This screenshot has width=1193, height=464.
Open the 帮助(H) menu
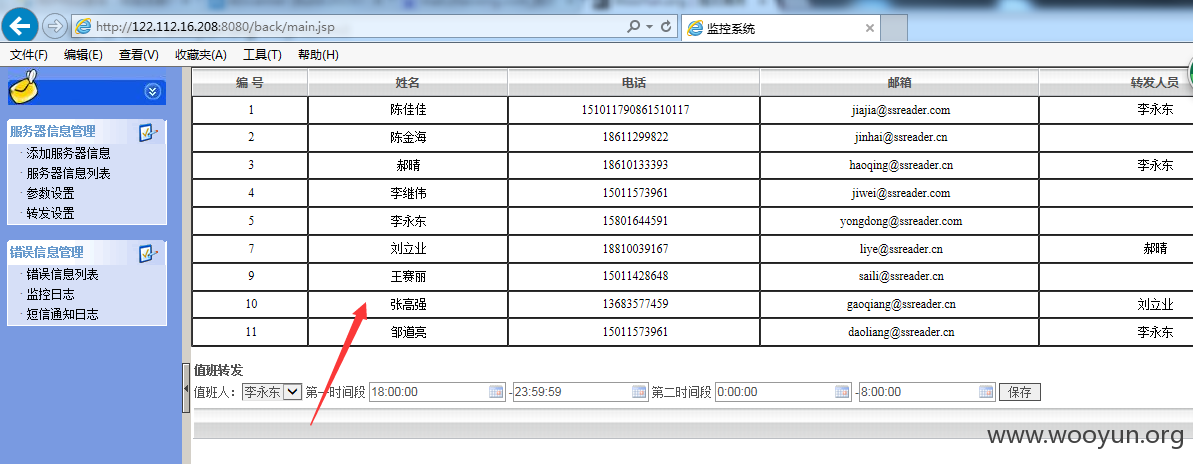[318, 55]
